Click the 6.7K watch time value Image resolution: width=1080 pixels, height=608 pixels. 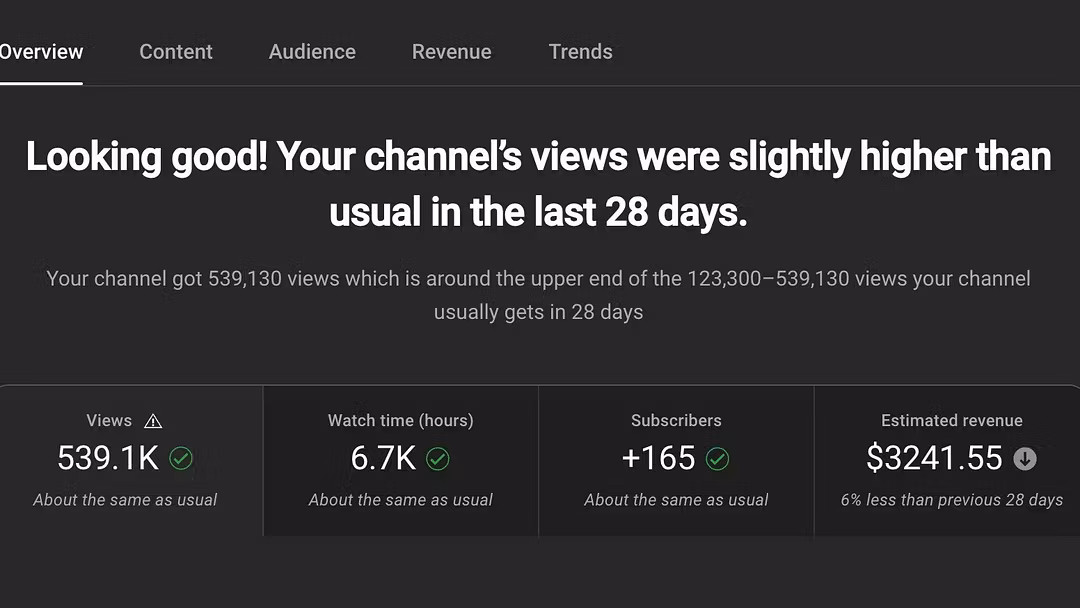click(383, 458)
